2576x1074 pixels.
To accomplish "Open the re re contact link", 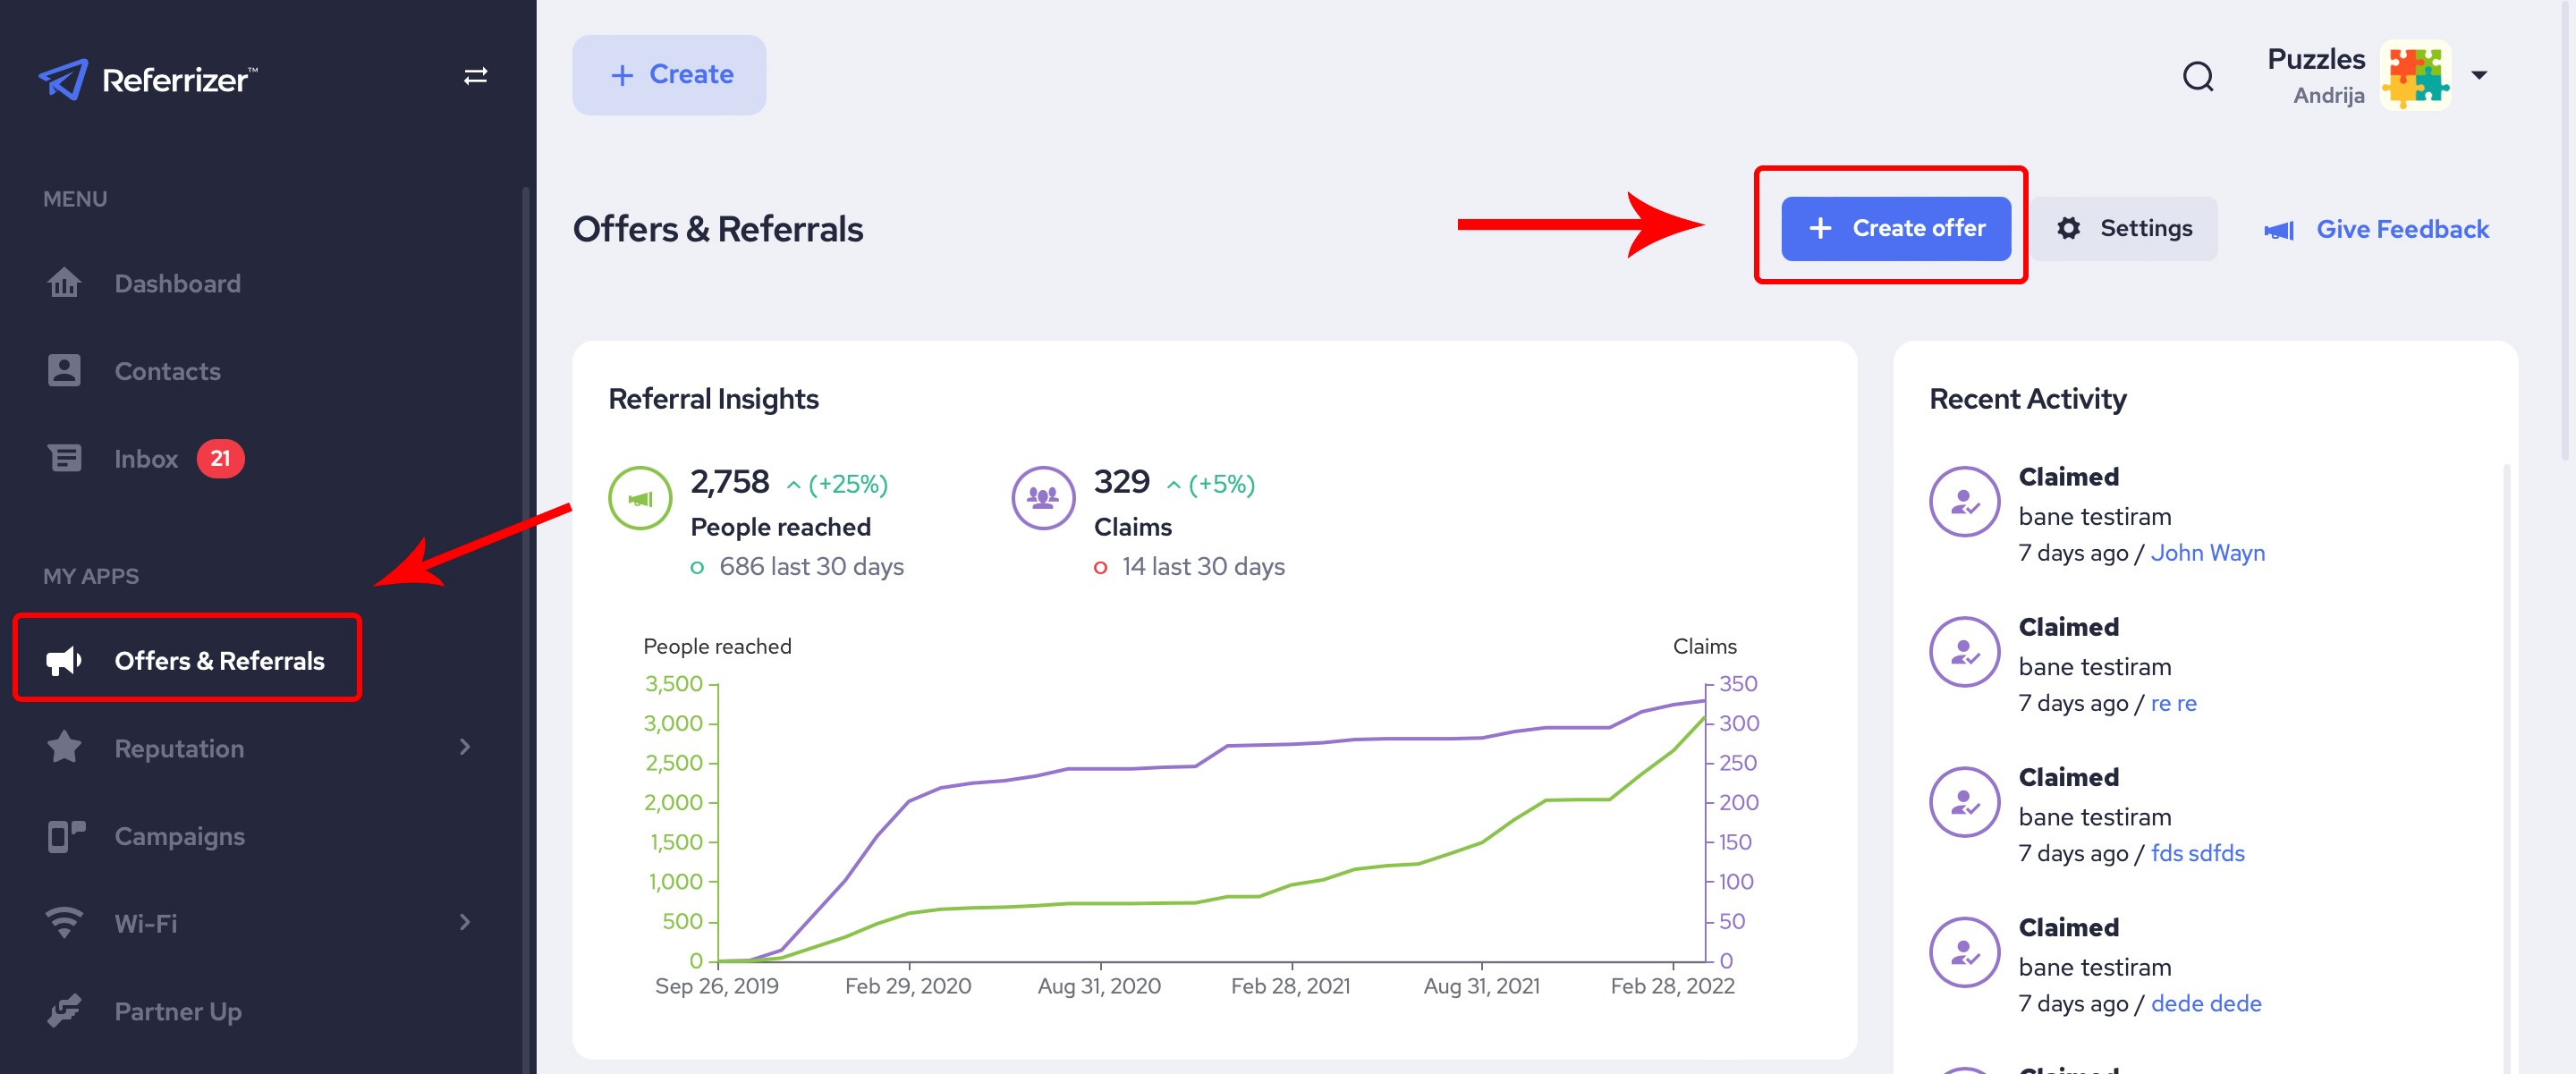I will (2173, 703).
